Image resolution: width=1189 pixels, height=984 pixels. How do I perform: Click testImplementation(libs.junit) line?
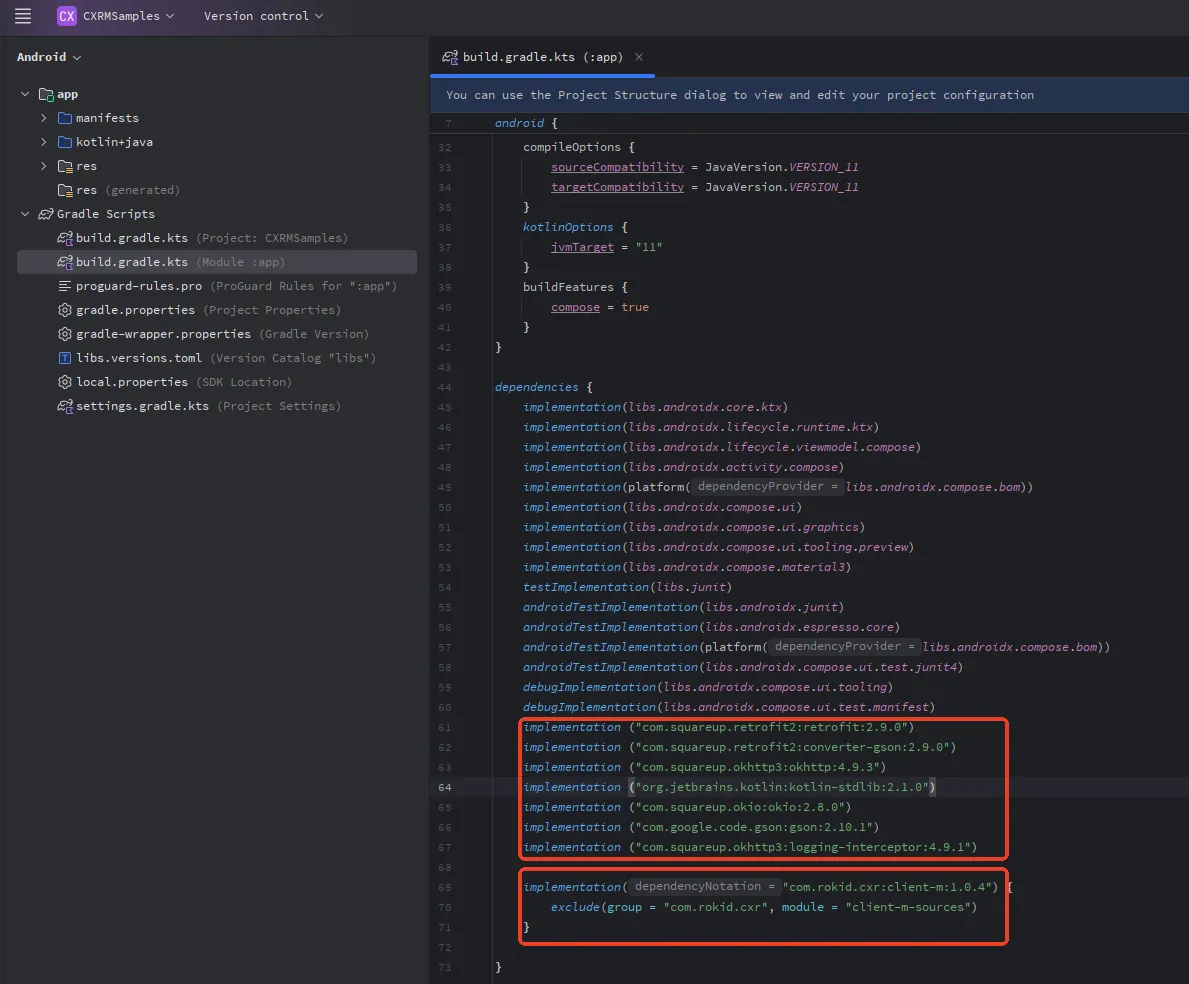(627, 587)
